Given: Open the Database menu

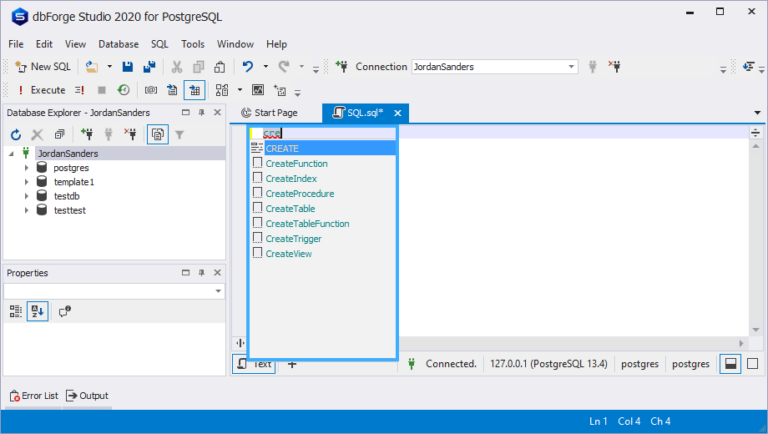Looking at the screenshot, I should pos(119,44).
